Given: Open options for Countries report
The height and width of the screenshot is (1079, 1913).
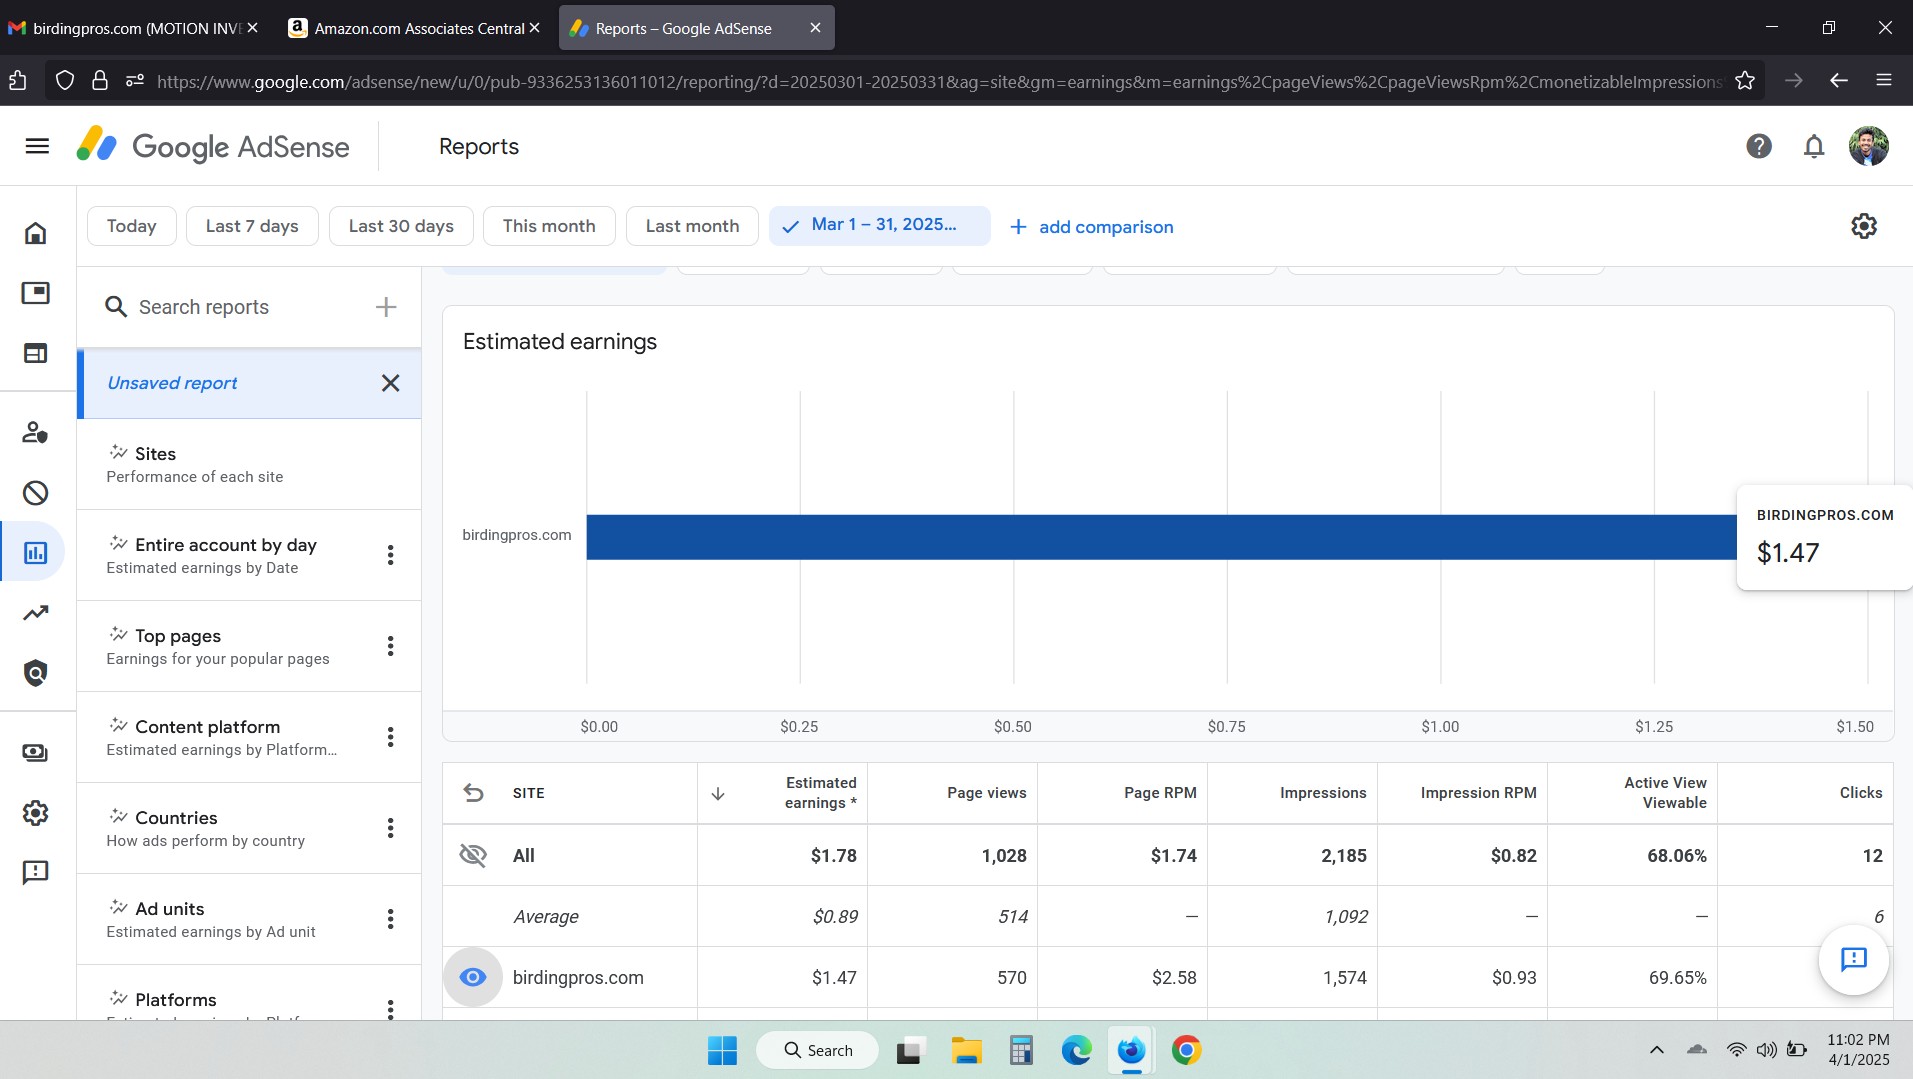Looking at the screenshot, I should [x=391, y=828].
